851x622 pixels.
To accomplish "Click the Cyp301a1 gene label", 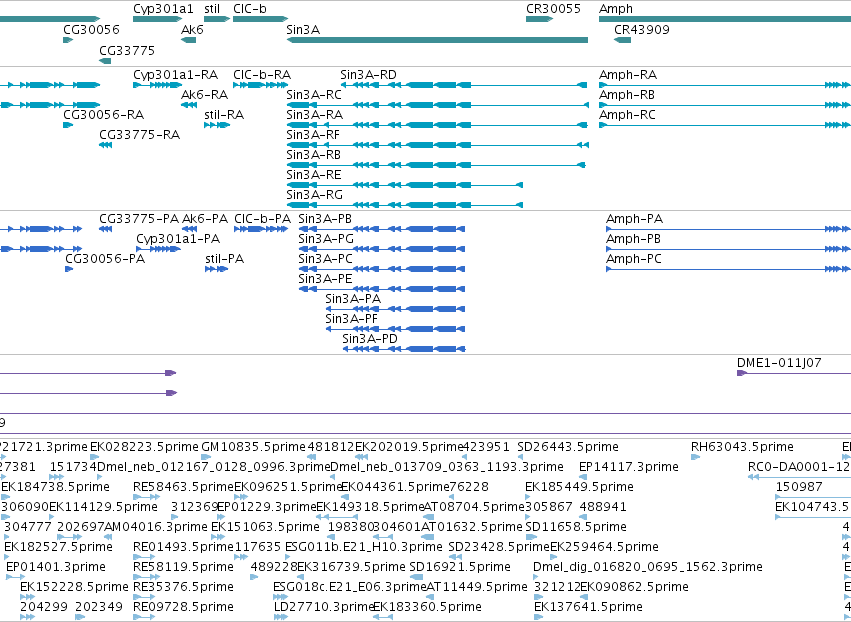I will click(163, 9).
